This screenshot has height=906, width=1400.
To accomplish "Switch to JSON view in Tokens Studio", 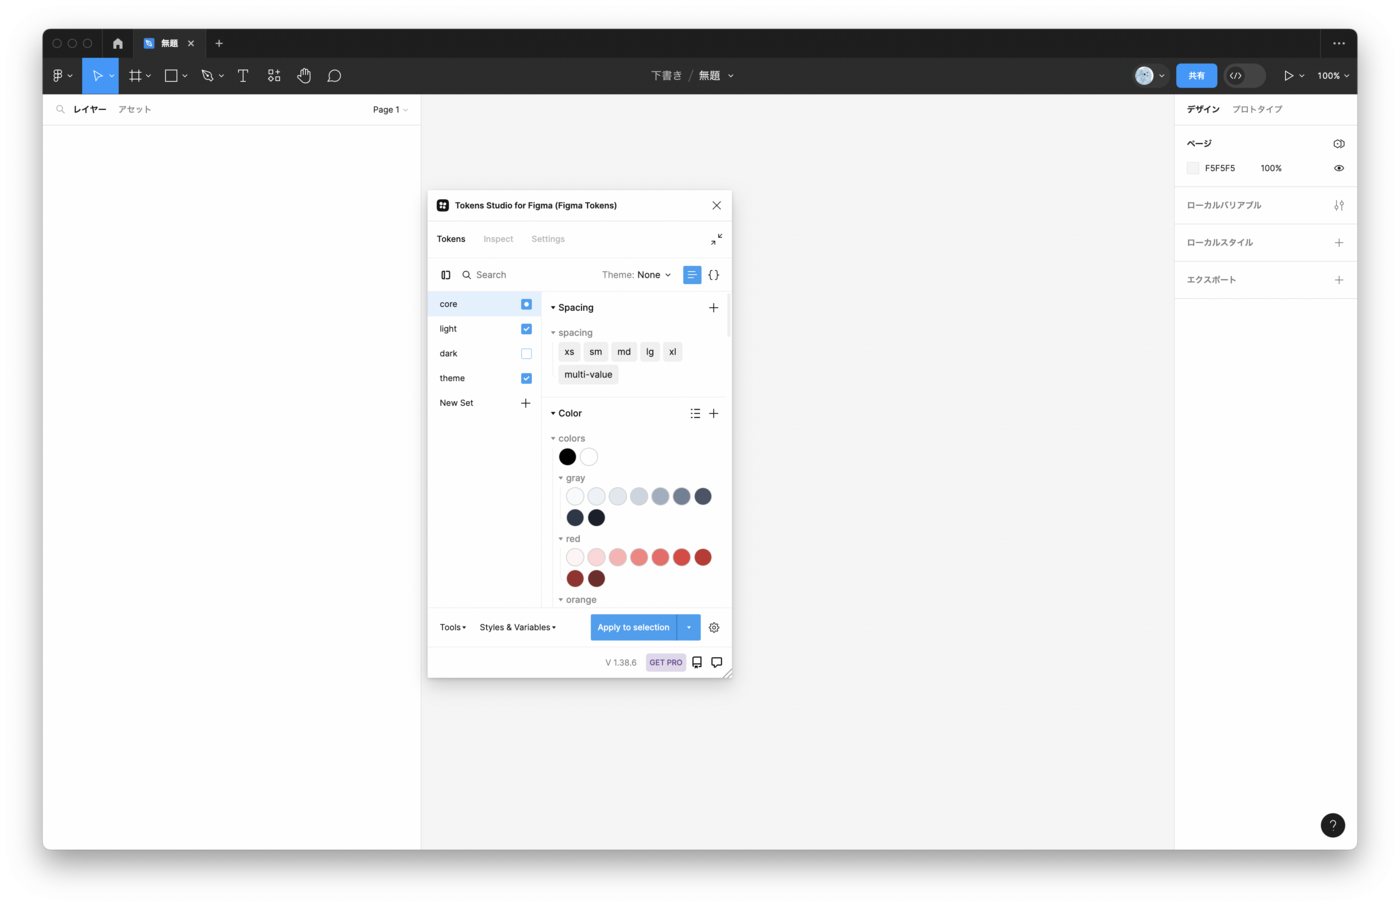I will click(x=714, y=275).
